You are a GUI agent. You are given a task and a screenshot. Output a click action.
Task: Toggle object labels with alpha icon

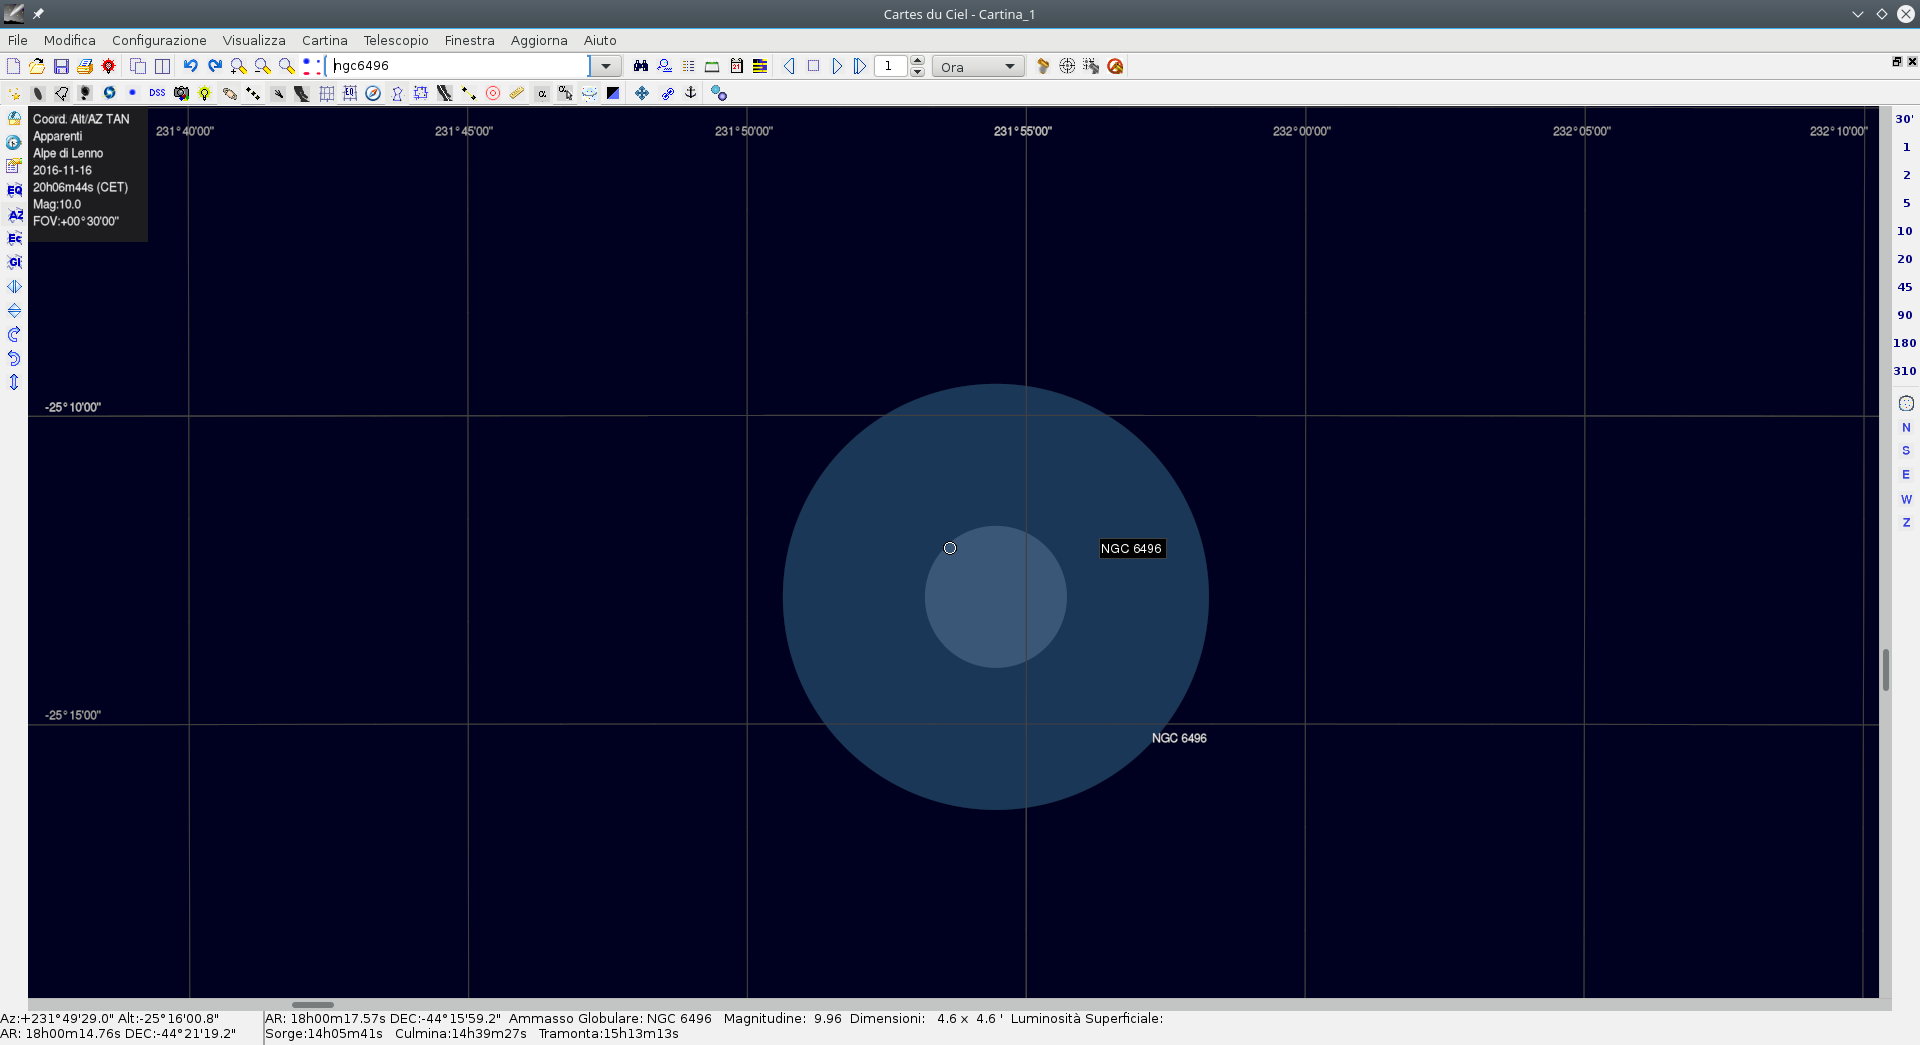tap(542, 93)
